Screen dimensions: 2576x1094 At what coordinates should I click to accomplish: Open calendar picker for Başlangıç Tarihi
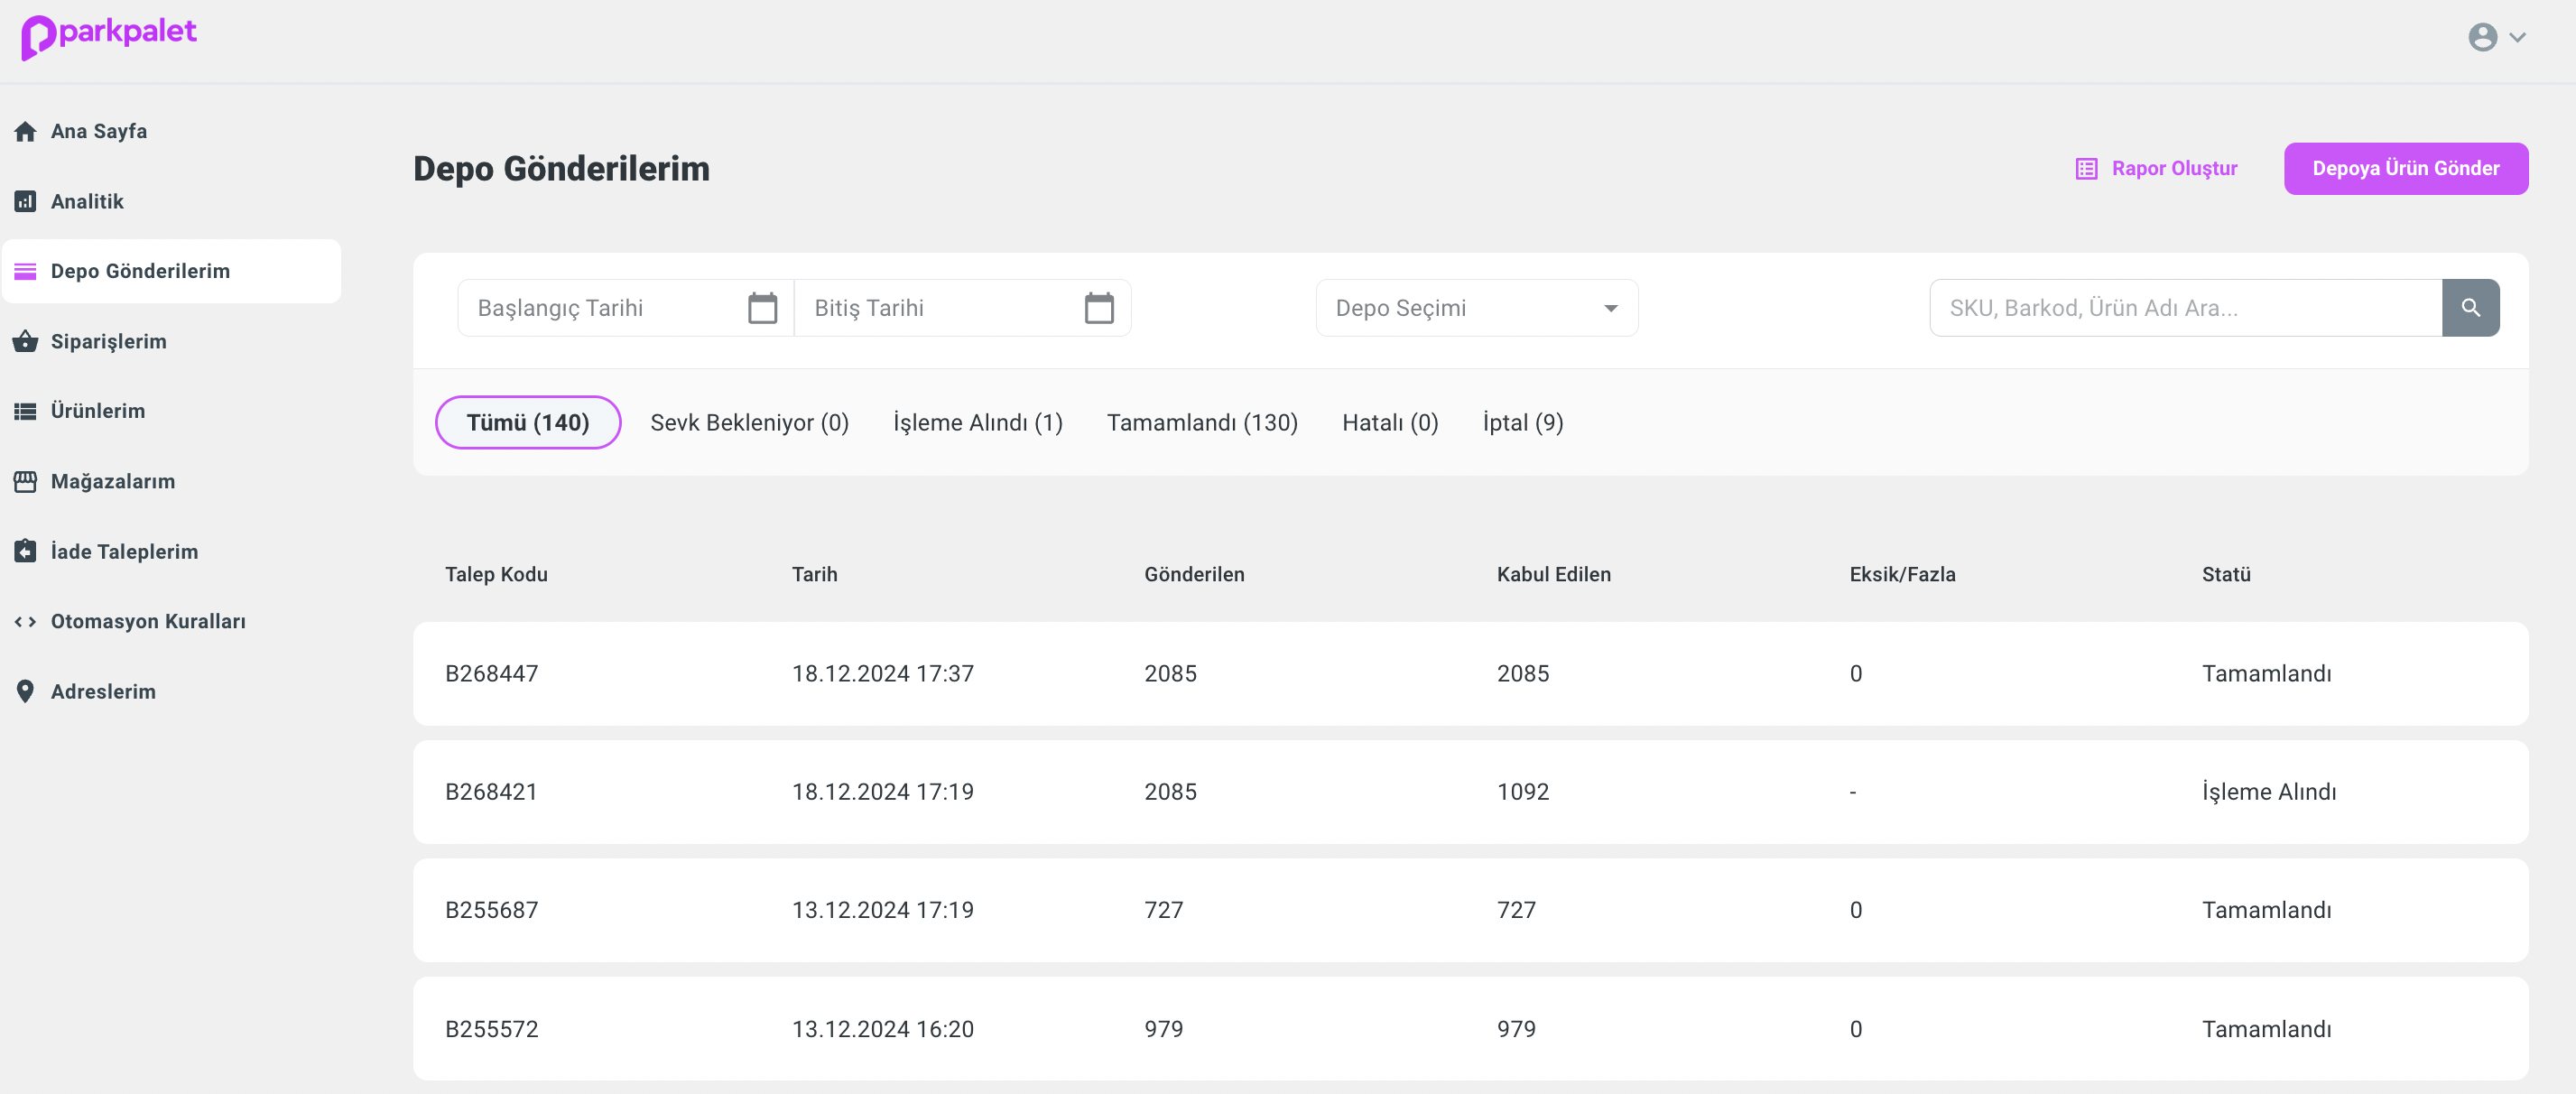762,308
